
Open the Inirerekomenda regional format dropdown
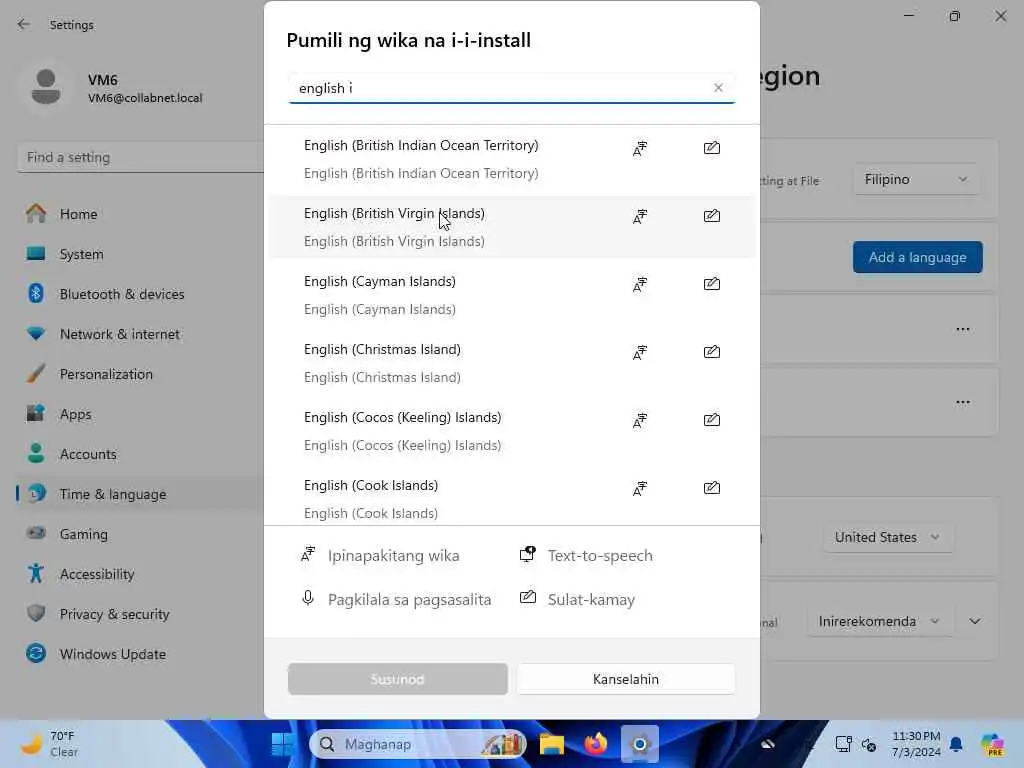click(x=879, y=621)
